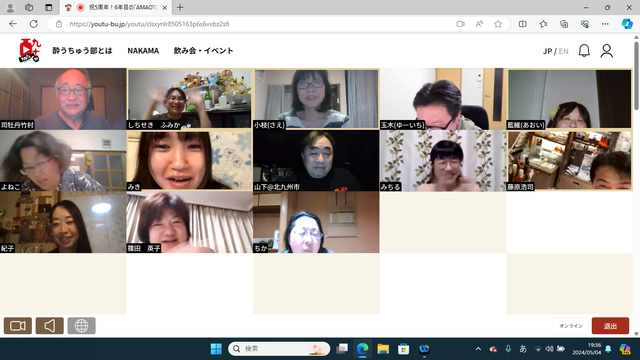The image size is (640, 360).
Task: Open the Copilot sidebar icon
Action: point(627,24)
